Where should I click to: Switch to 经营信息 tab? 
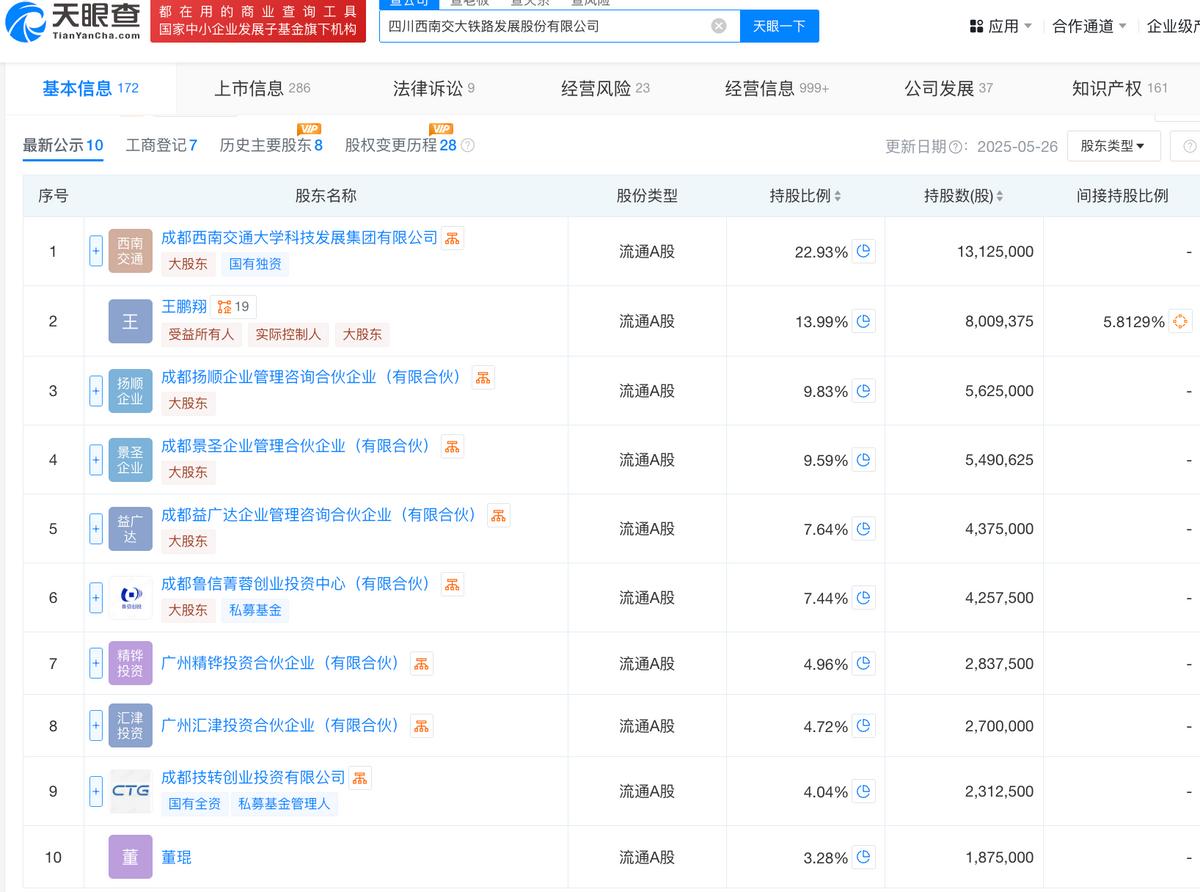click(x=777, y=88)
